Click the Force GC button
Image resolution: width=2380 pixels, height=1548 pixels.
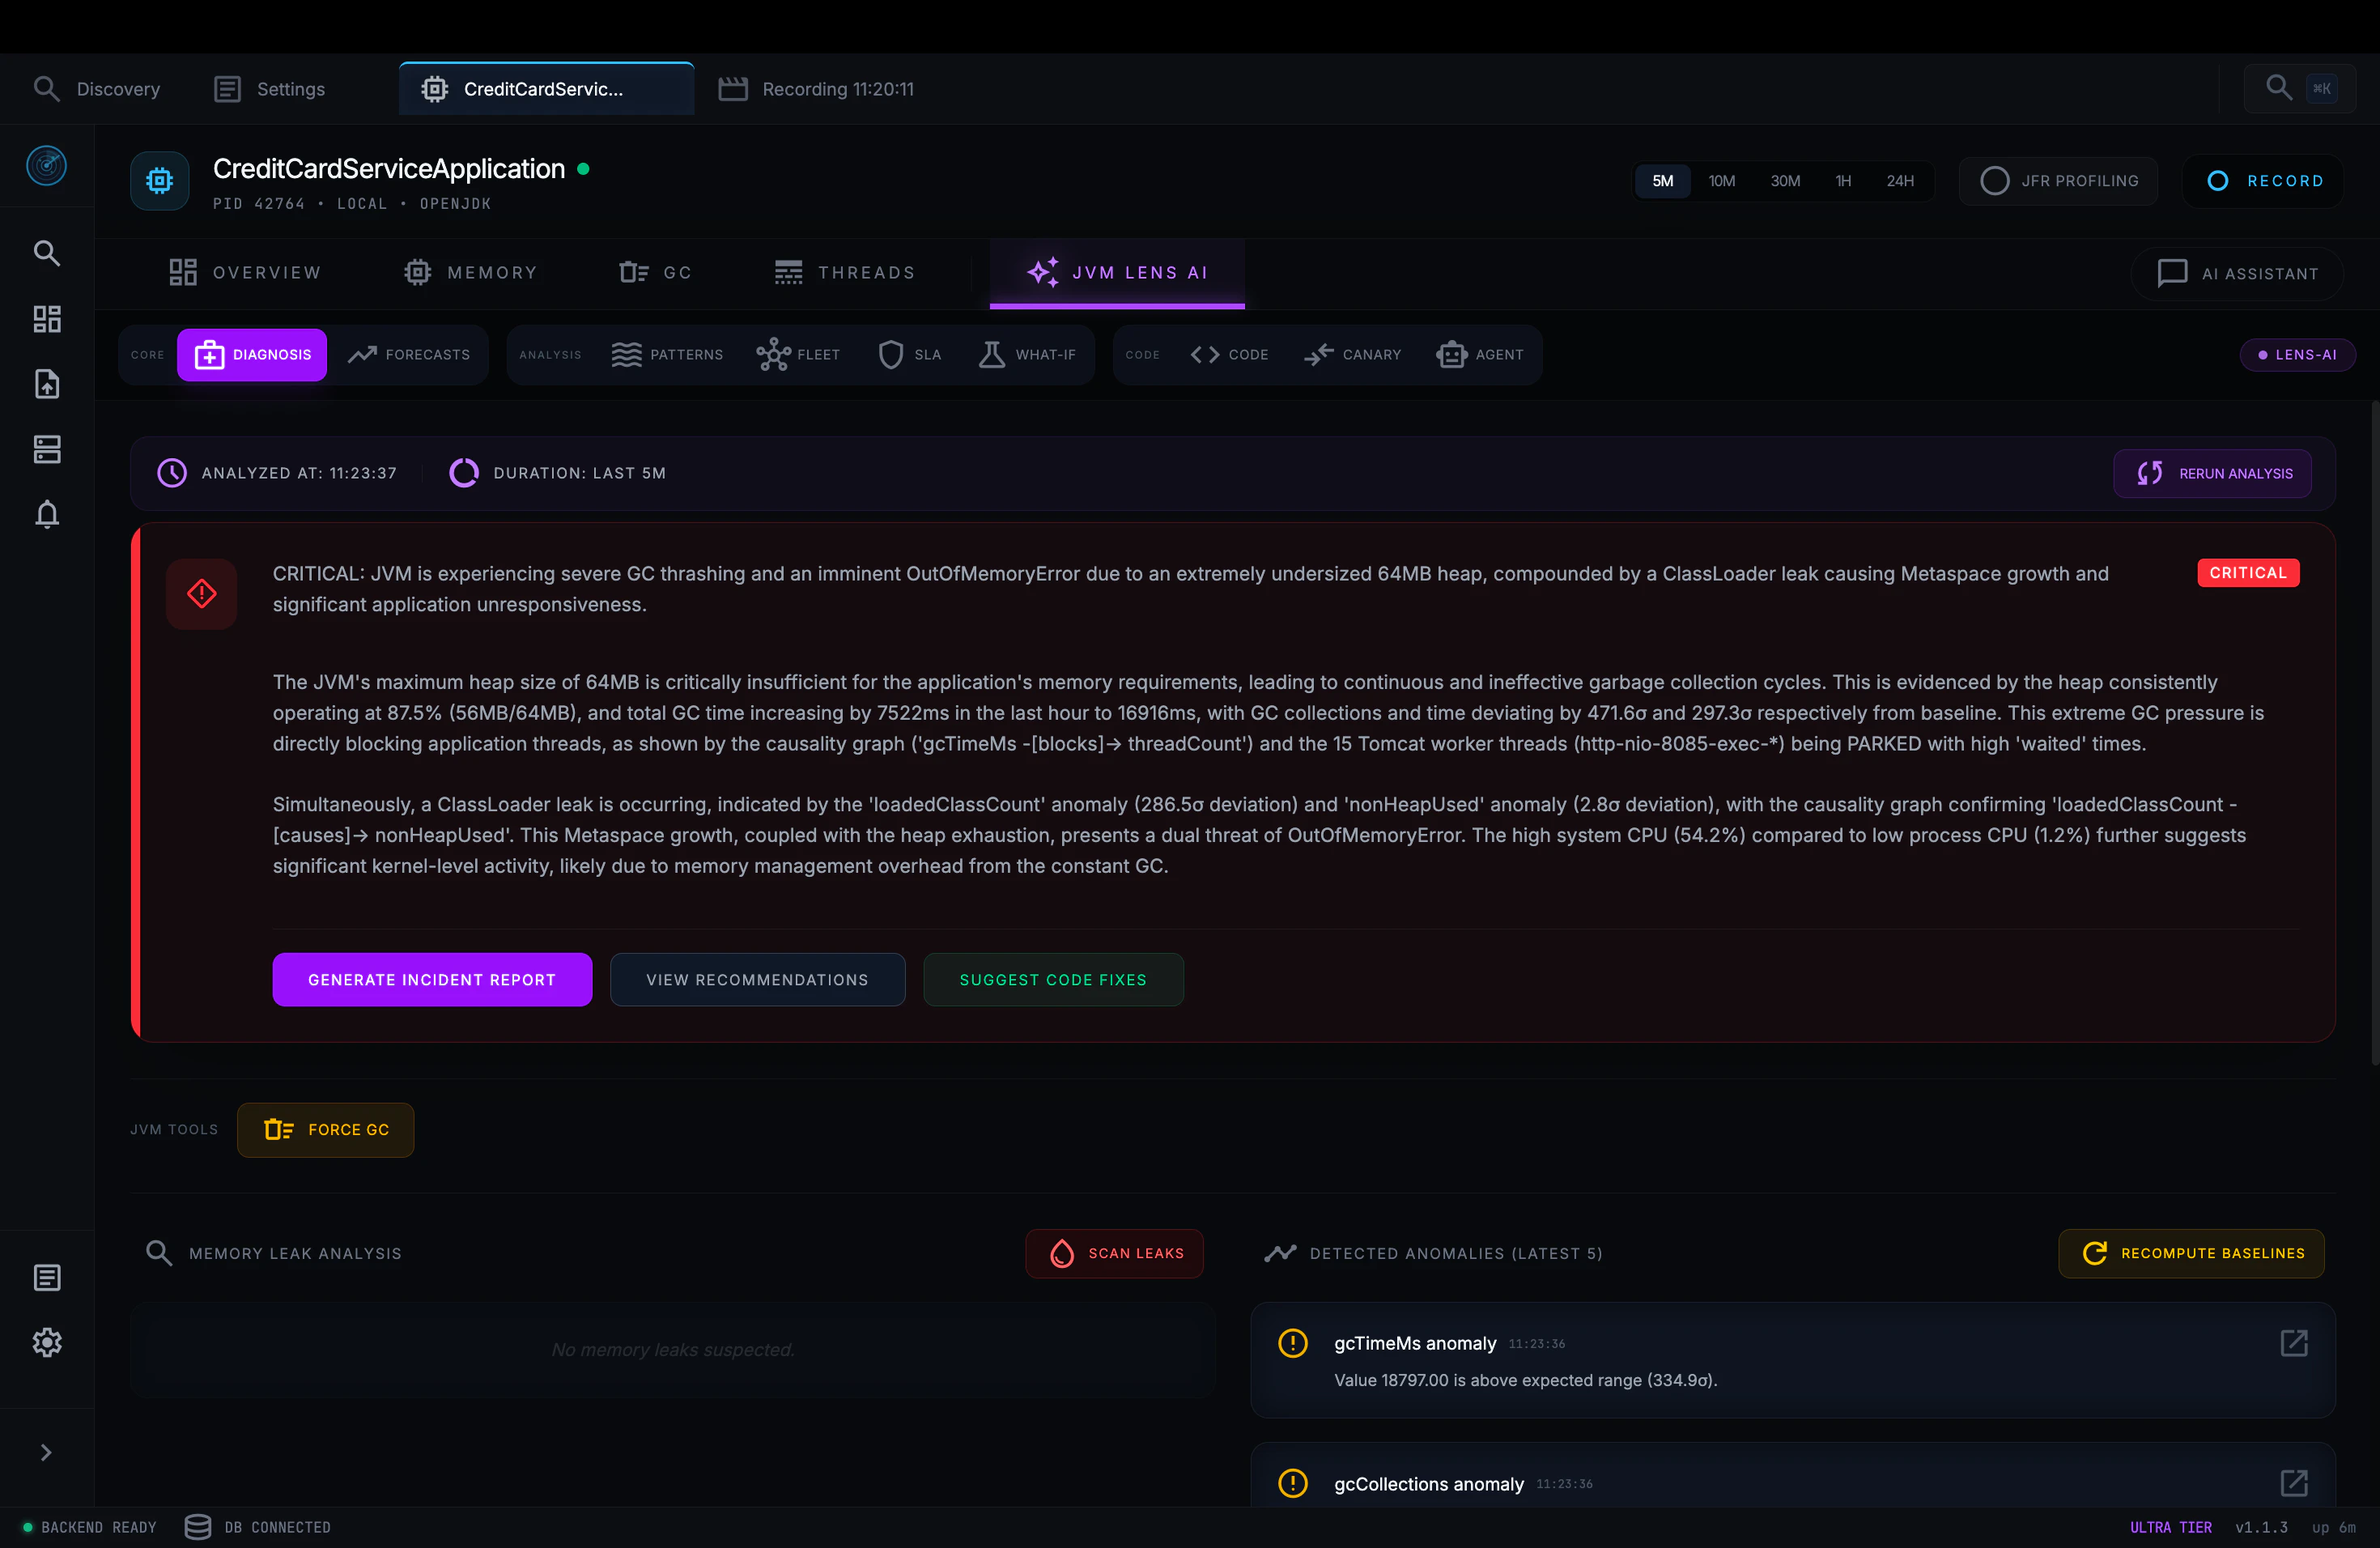326,1130
